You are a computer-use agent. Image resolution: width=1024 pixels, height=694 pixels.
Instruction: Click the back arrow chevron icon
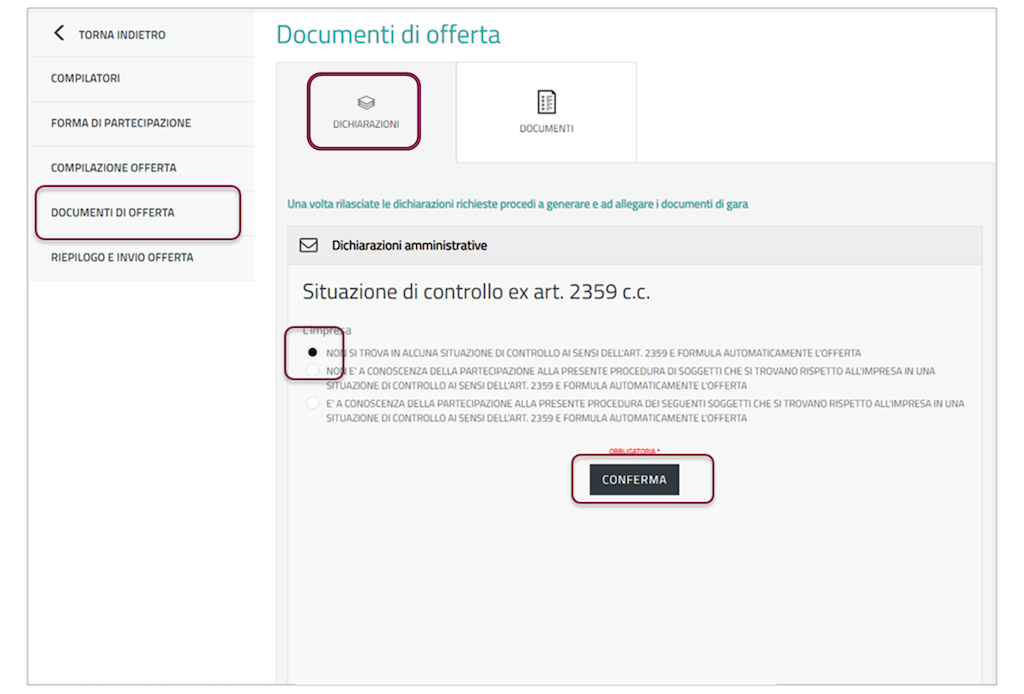pos(58,34)
